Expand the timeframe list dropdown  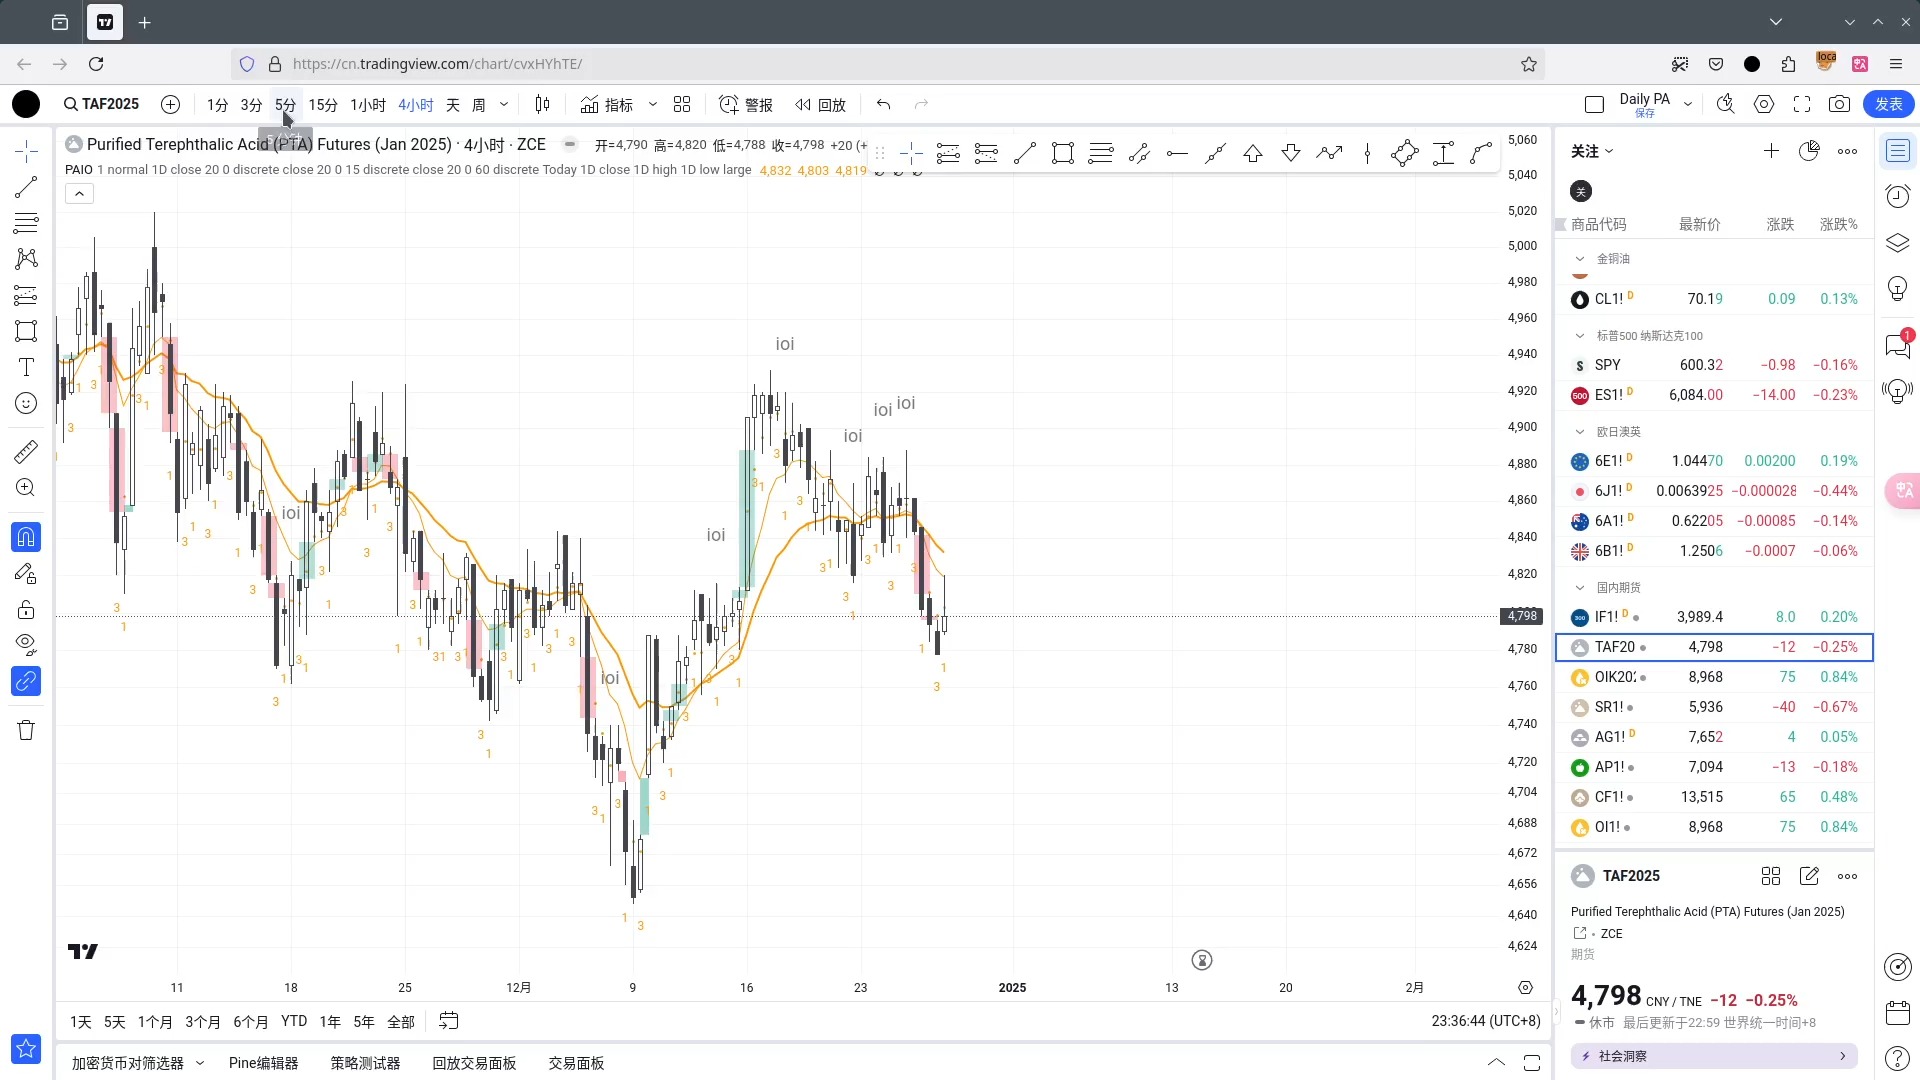504,104
